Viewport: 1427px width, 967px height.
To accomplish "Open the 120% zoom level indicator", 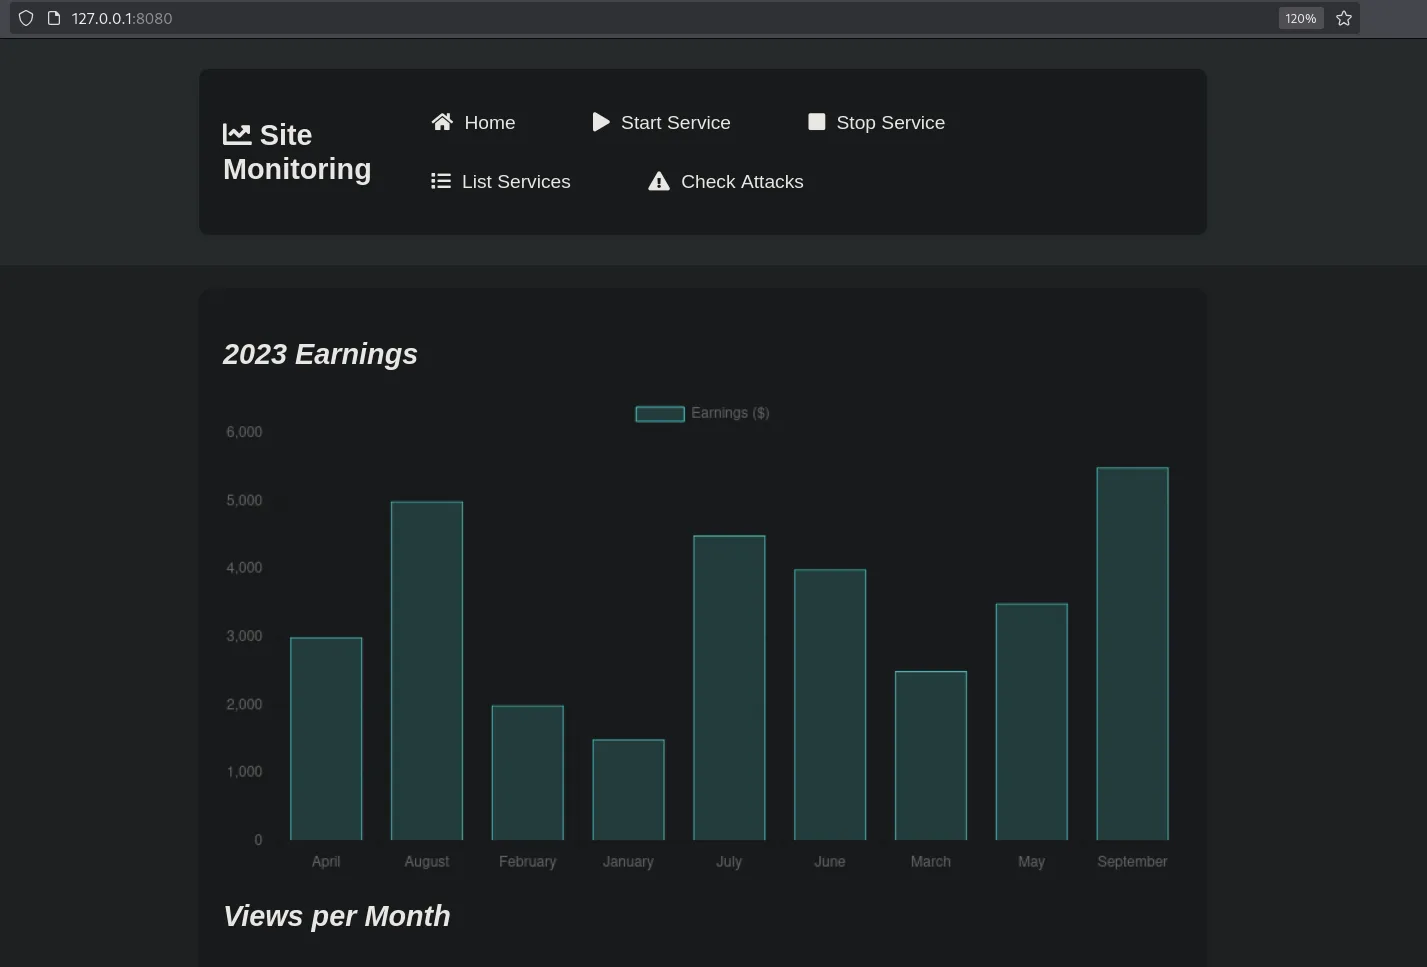I will (1300, 18).
